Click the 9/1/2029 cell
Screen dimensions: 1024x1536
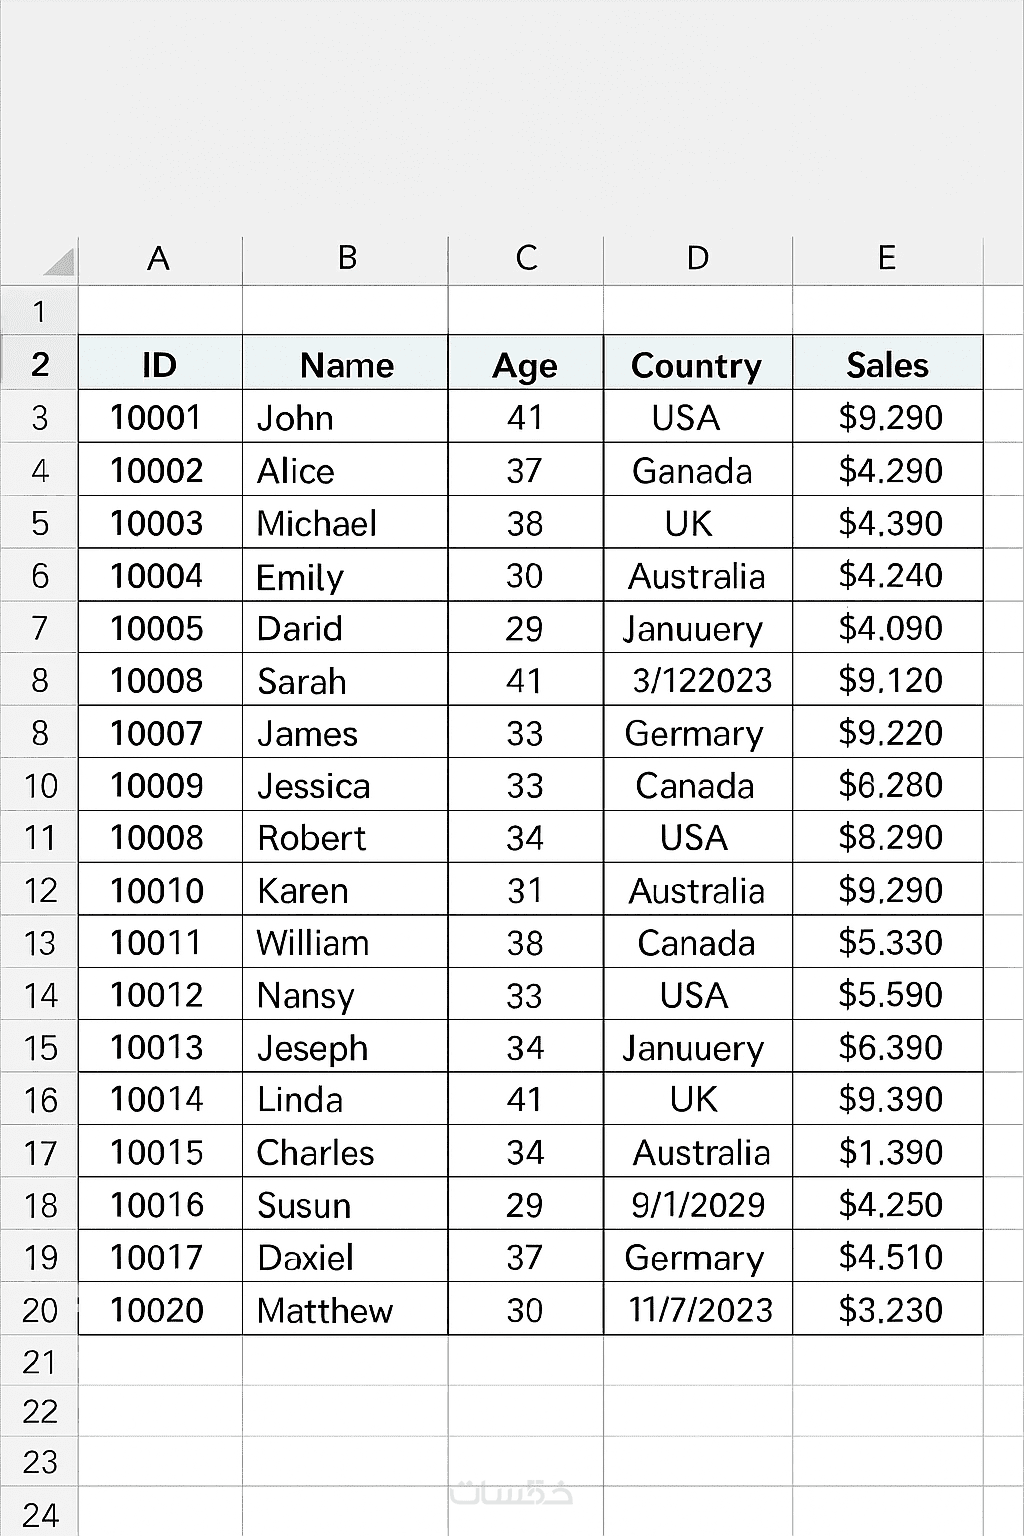pyautogui.click(x=697, y=1205)
